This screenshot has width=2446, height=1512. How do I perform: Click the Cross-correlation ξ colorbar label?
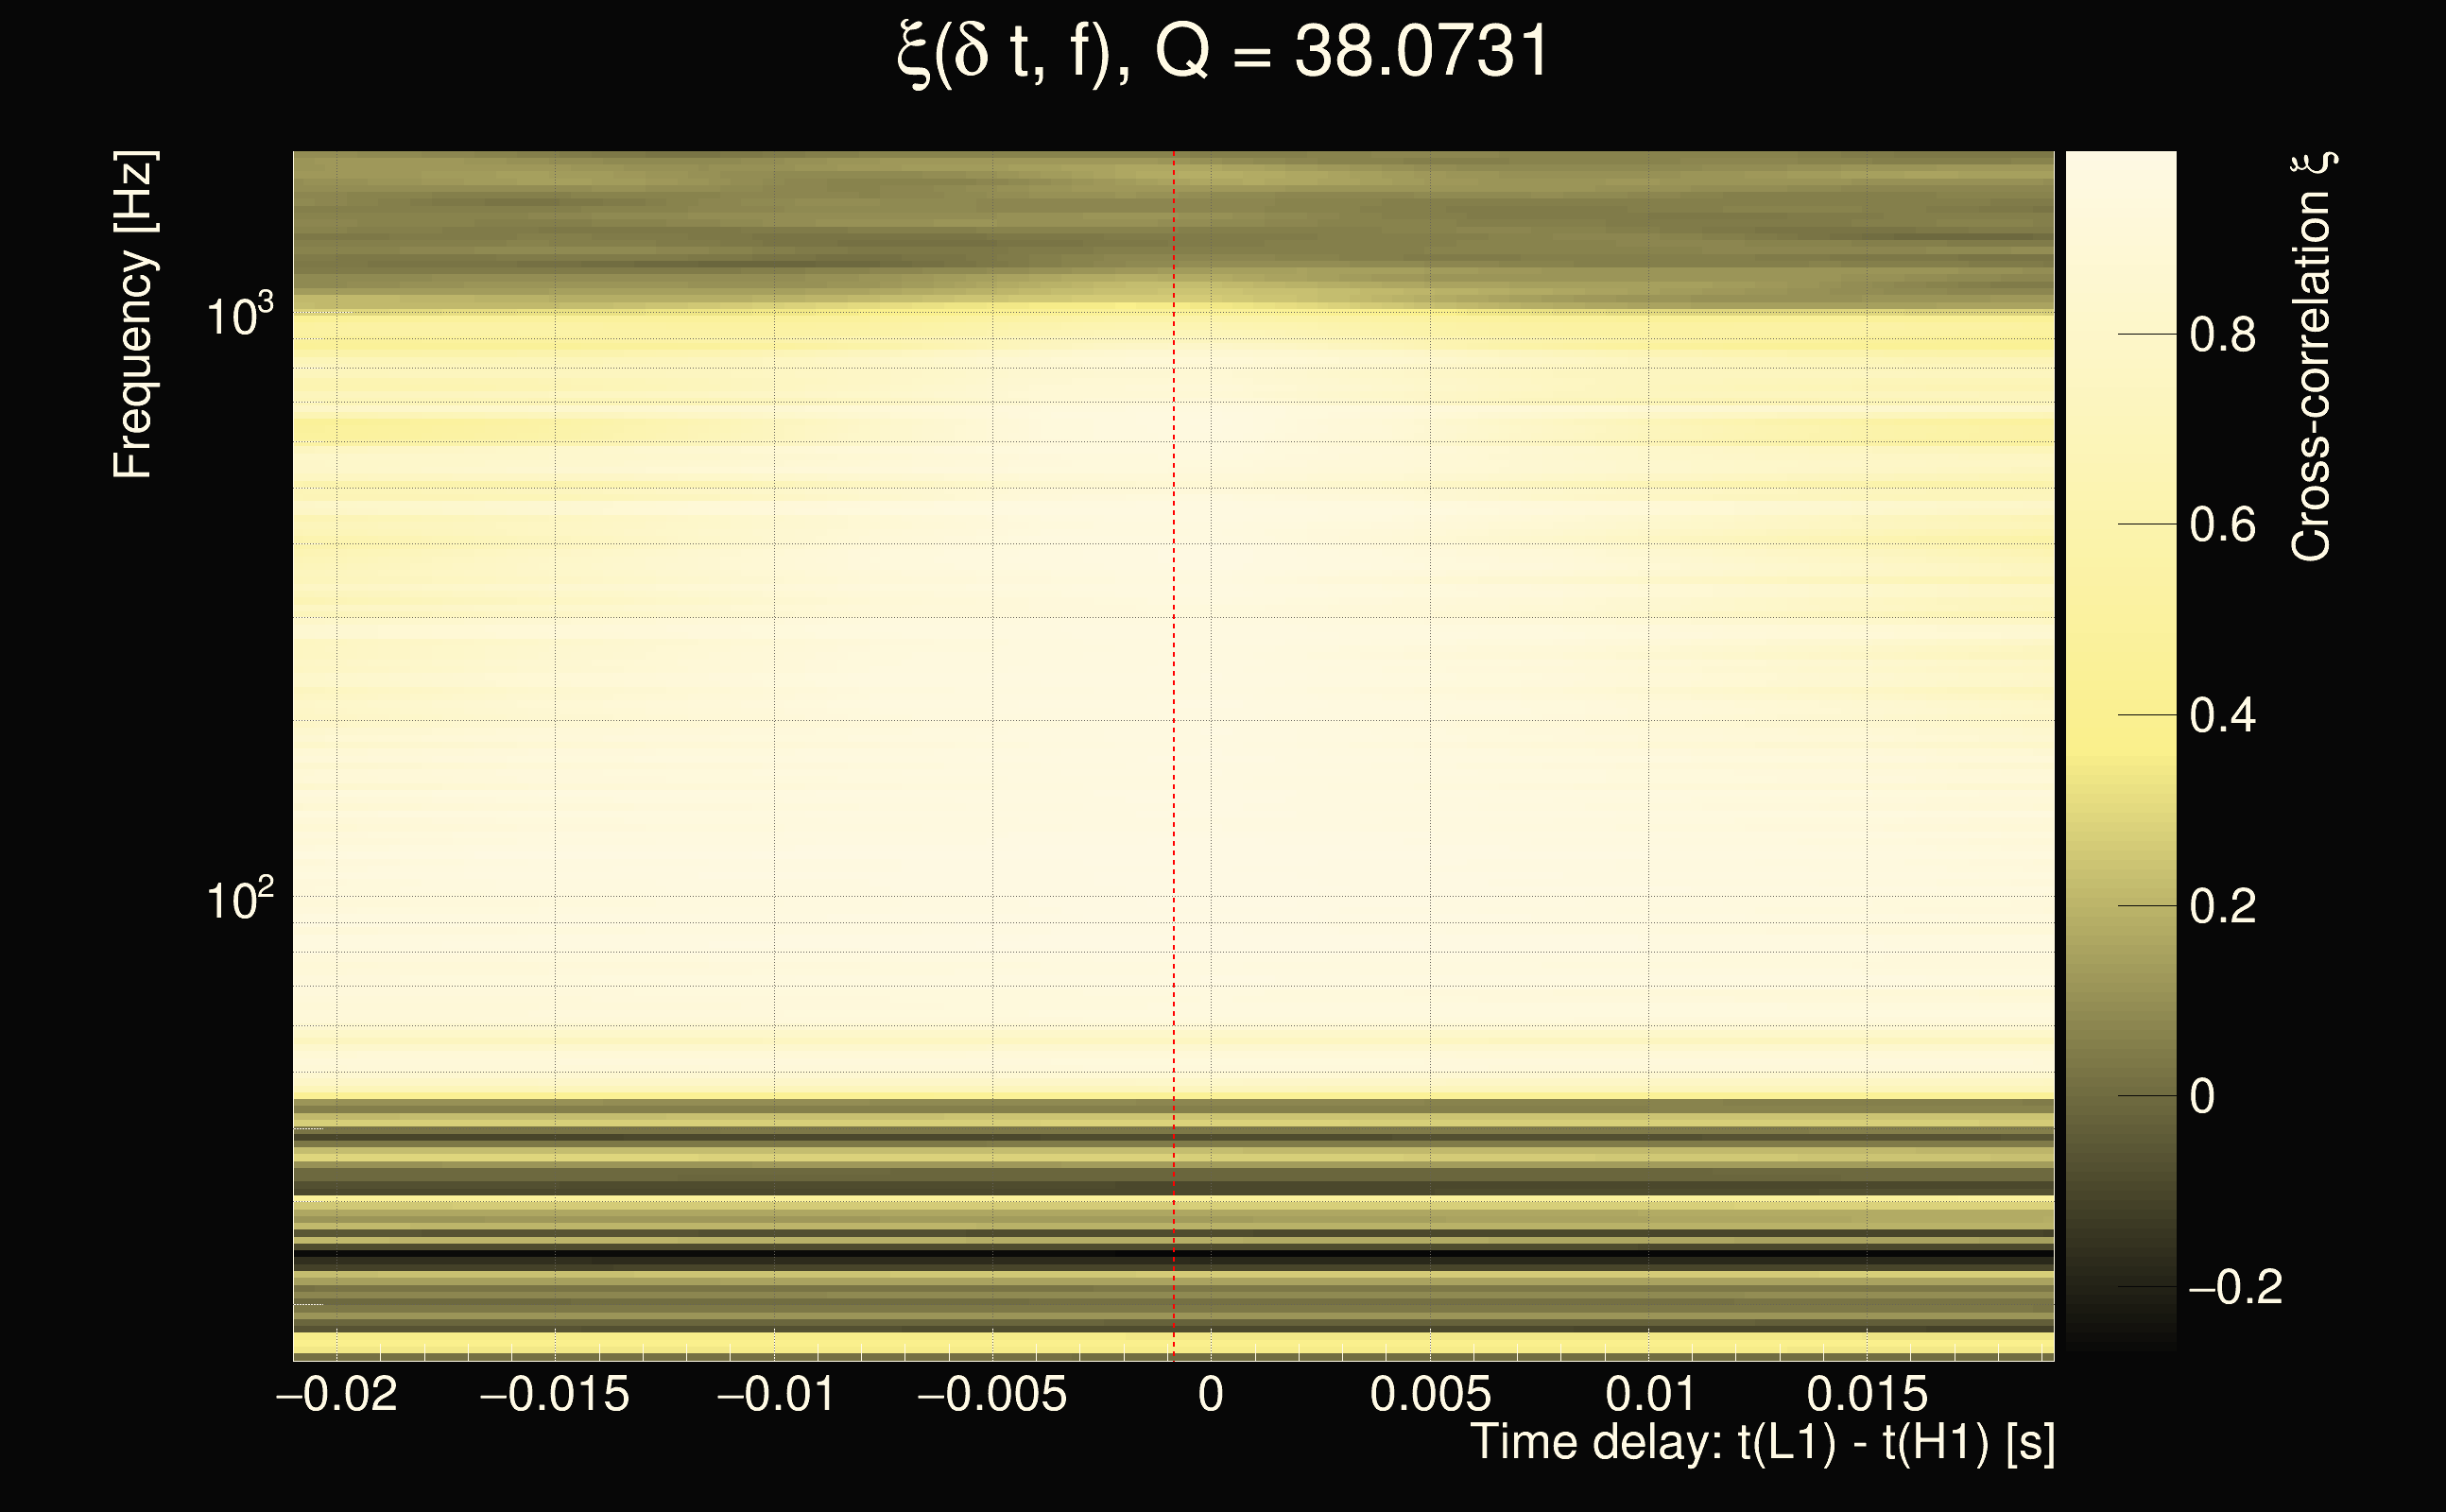2312,357
